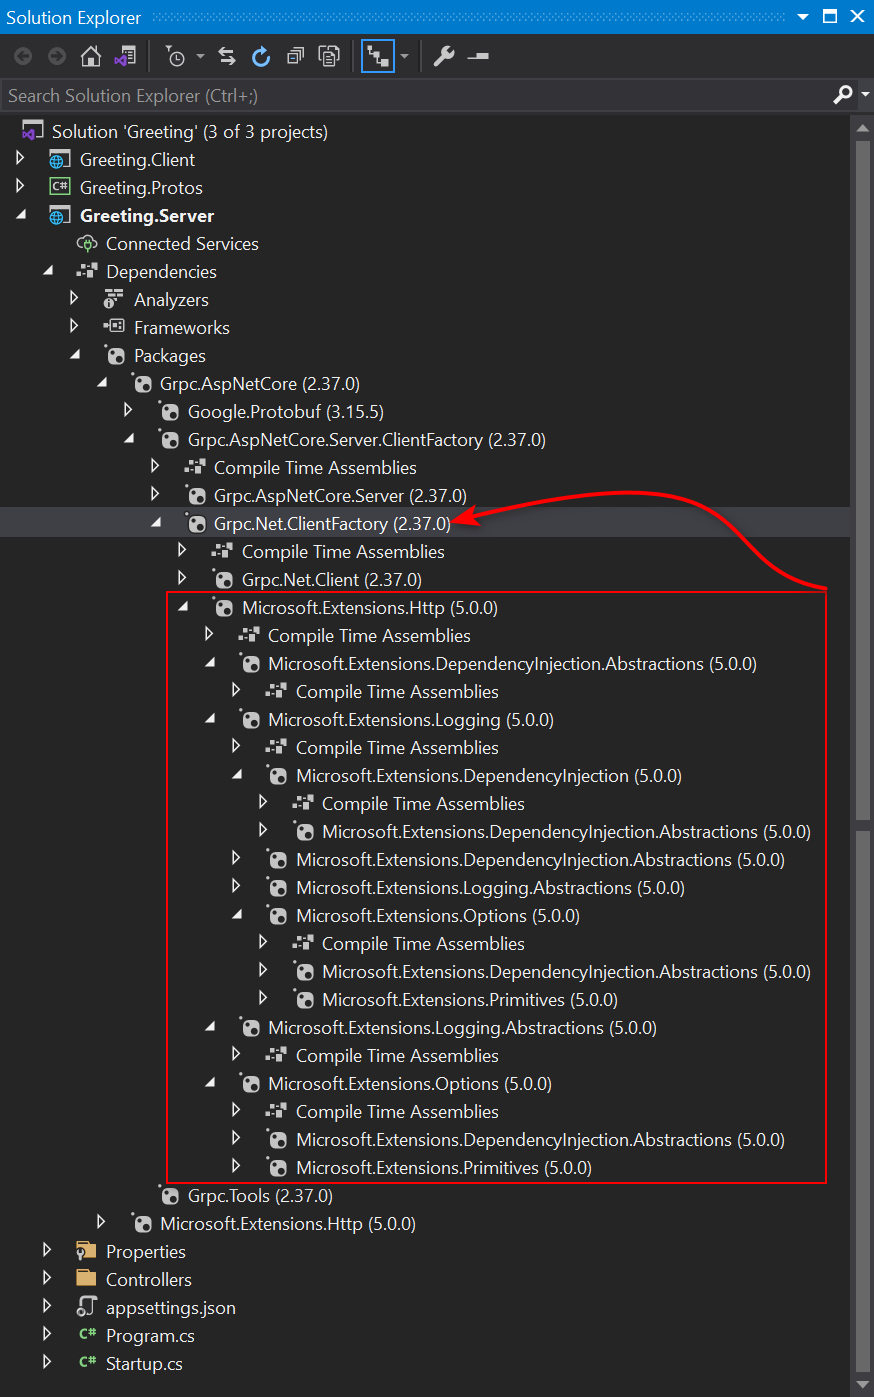Open the Solution Explorer window position menu

(803, 17)
